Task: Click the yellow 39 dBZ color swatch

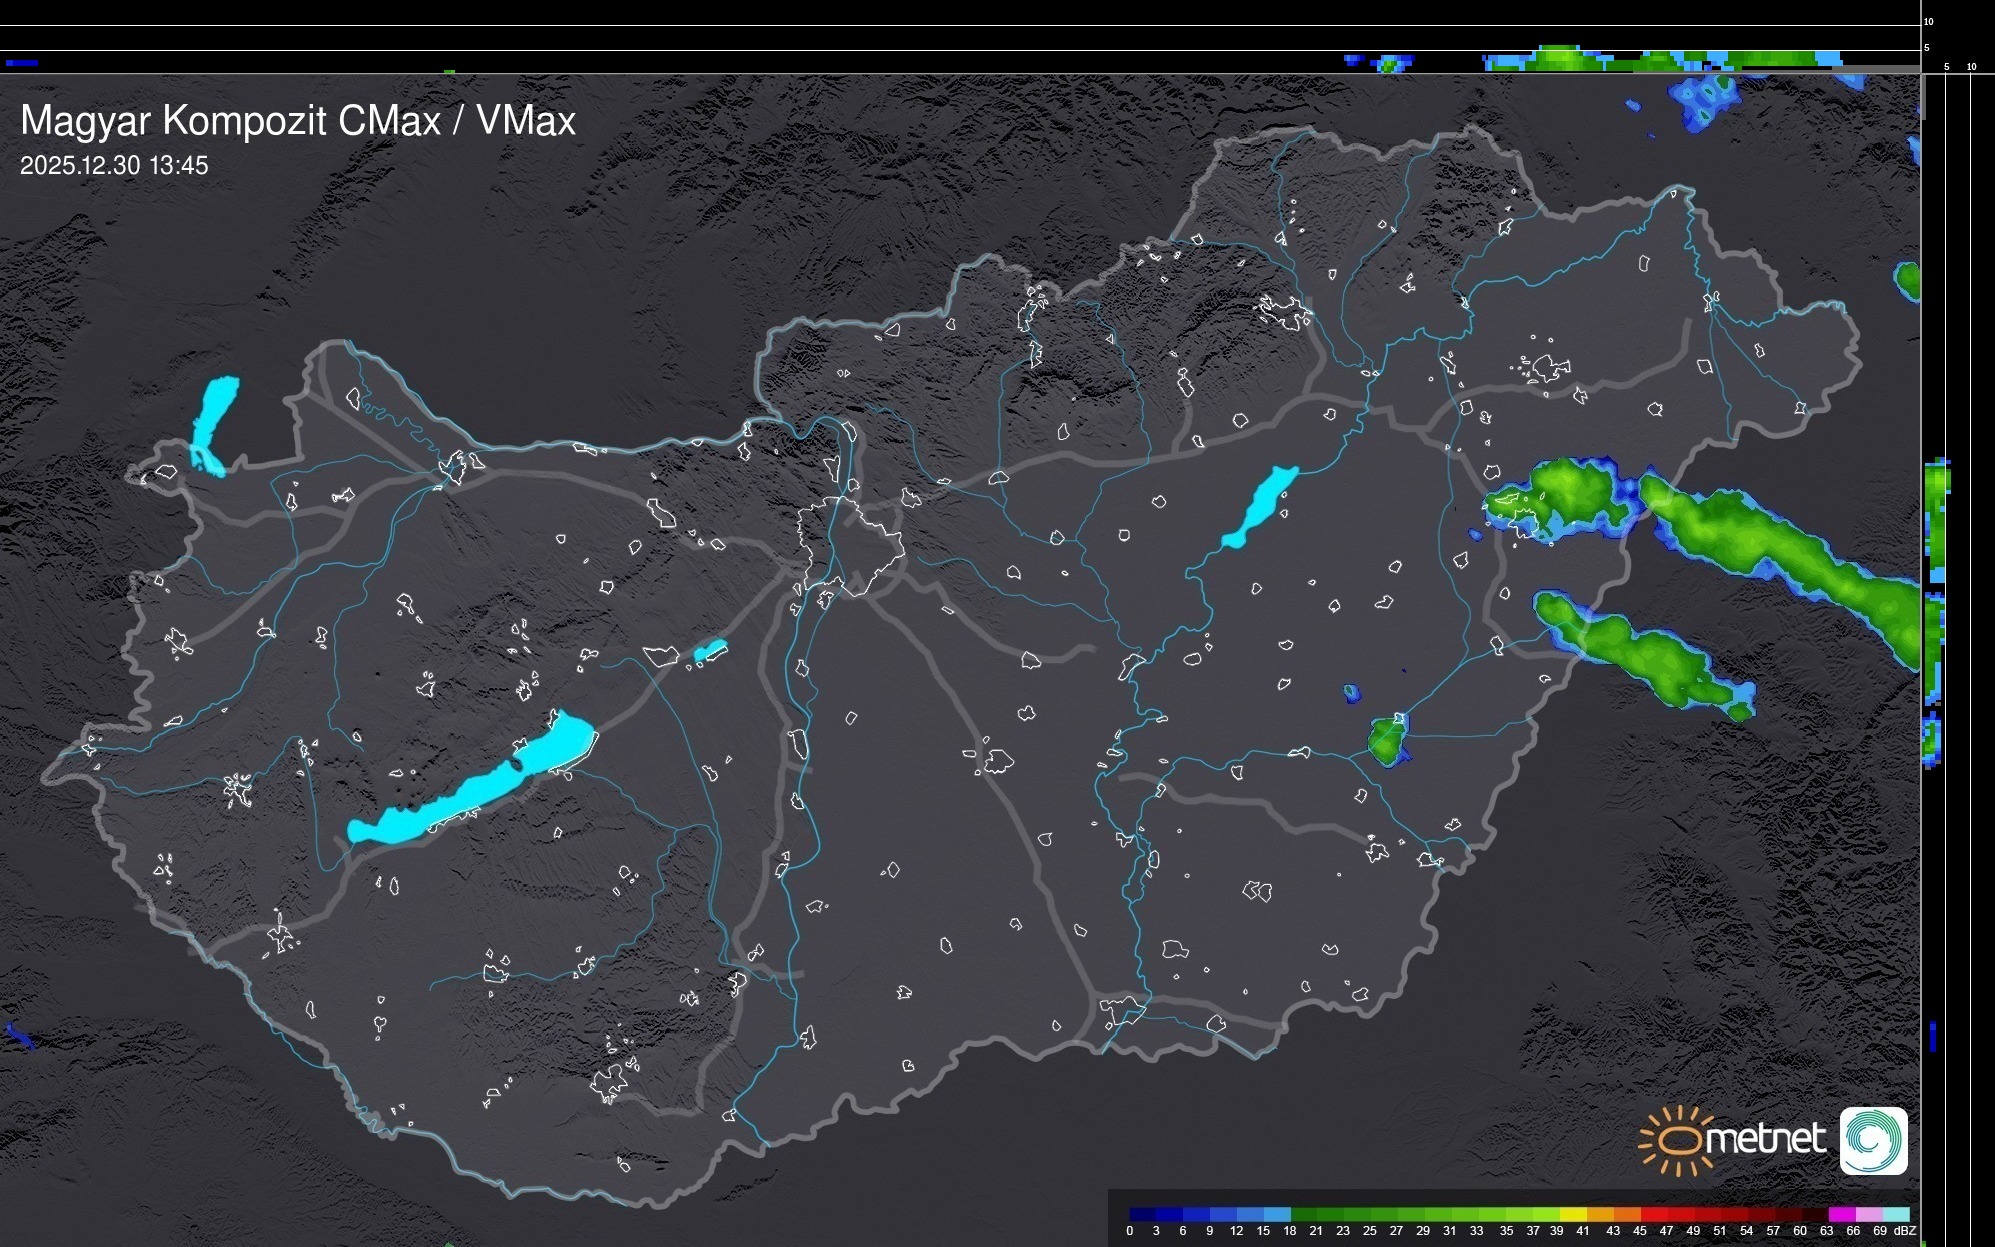Action: click(1572, 1214)
